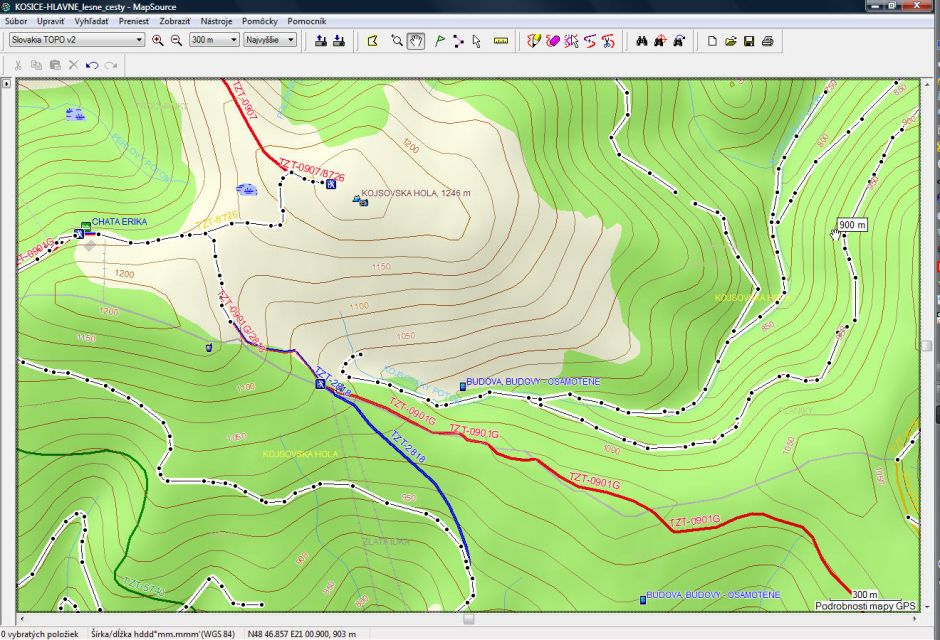The image size is (940, 640).
Task: Open the Nástroje menu
Action: [216, 20]
